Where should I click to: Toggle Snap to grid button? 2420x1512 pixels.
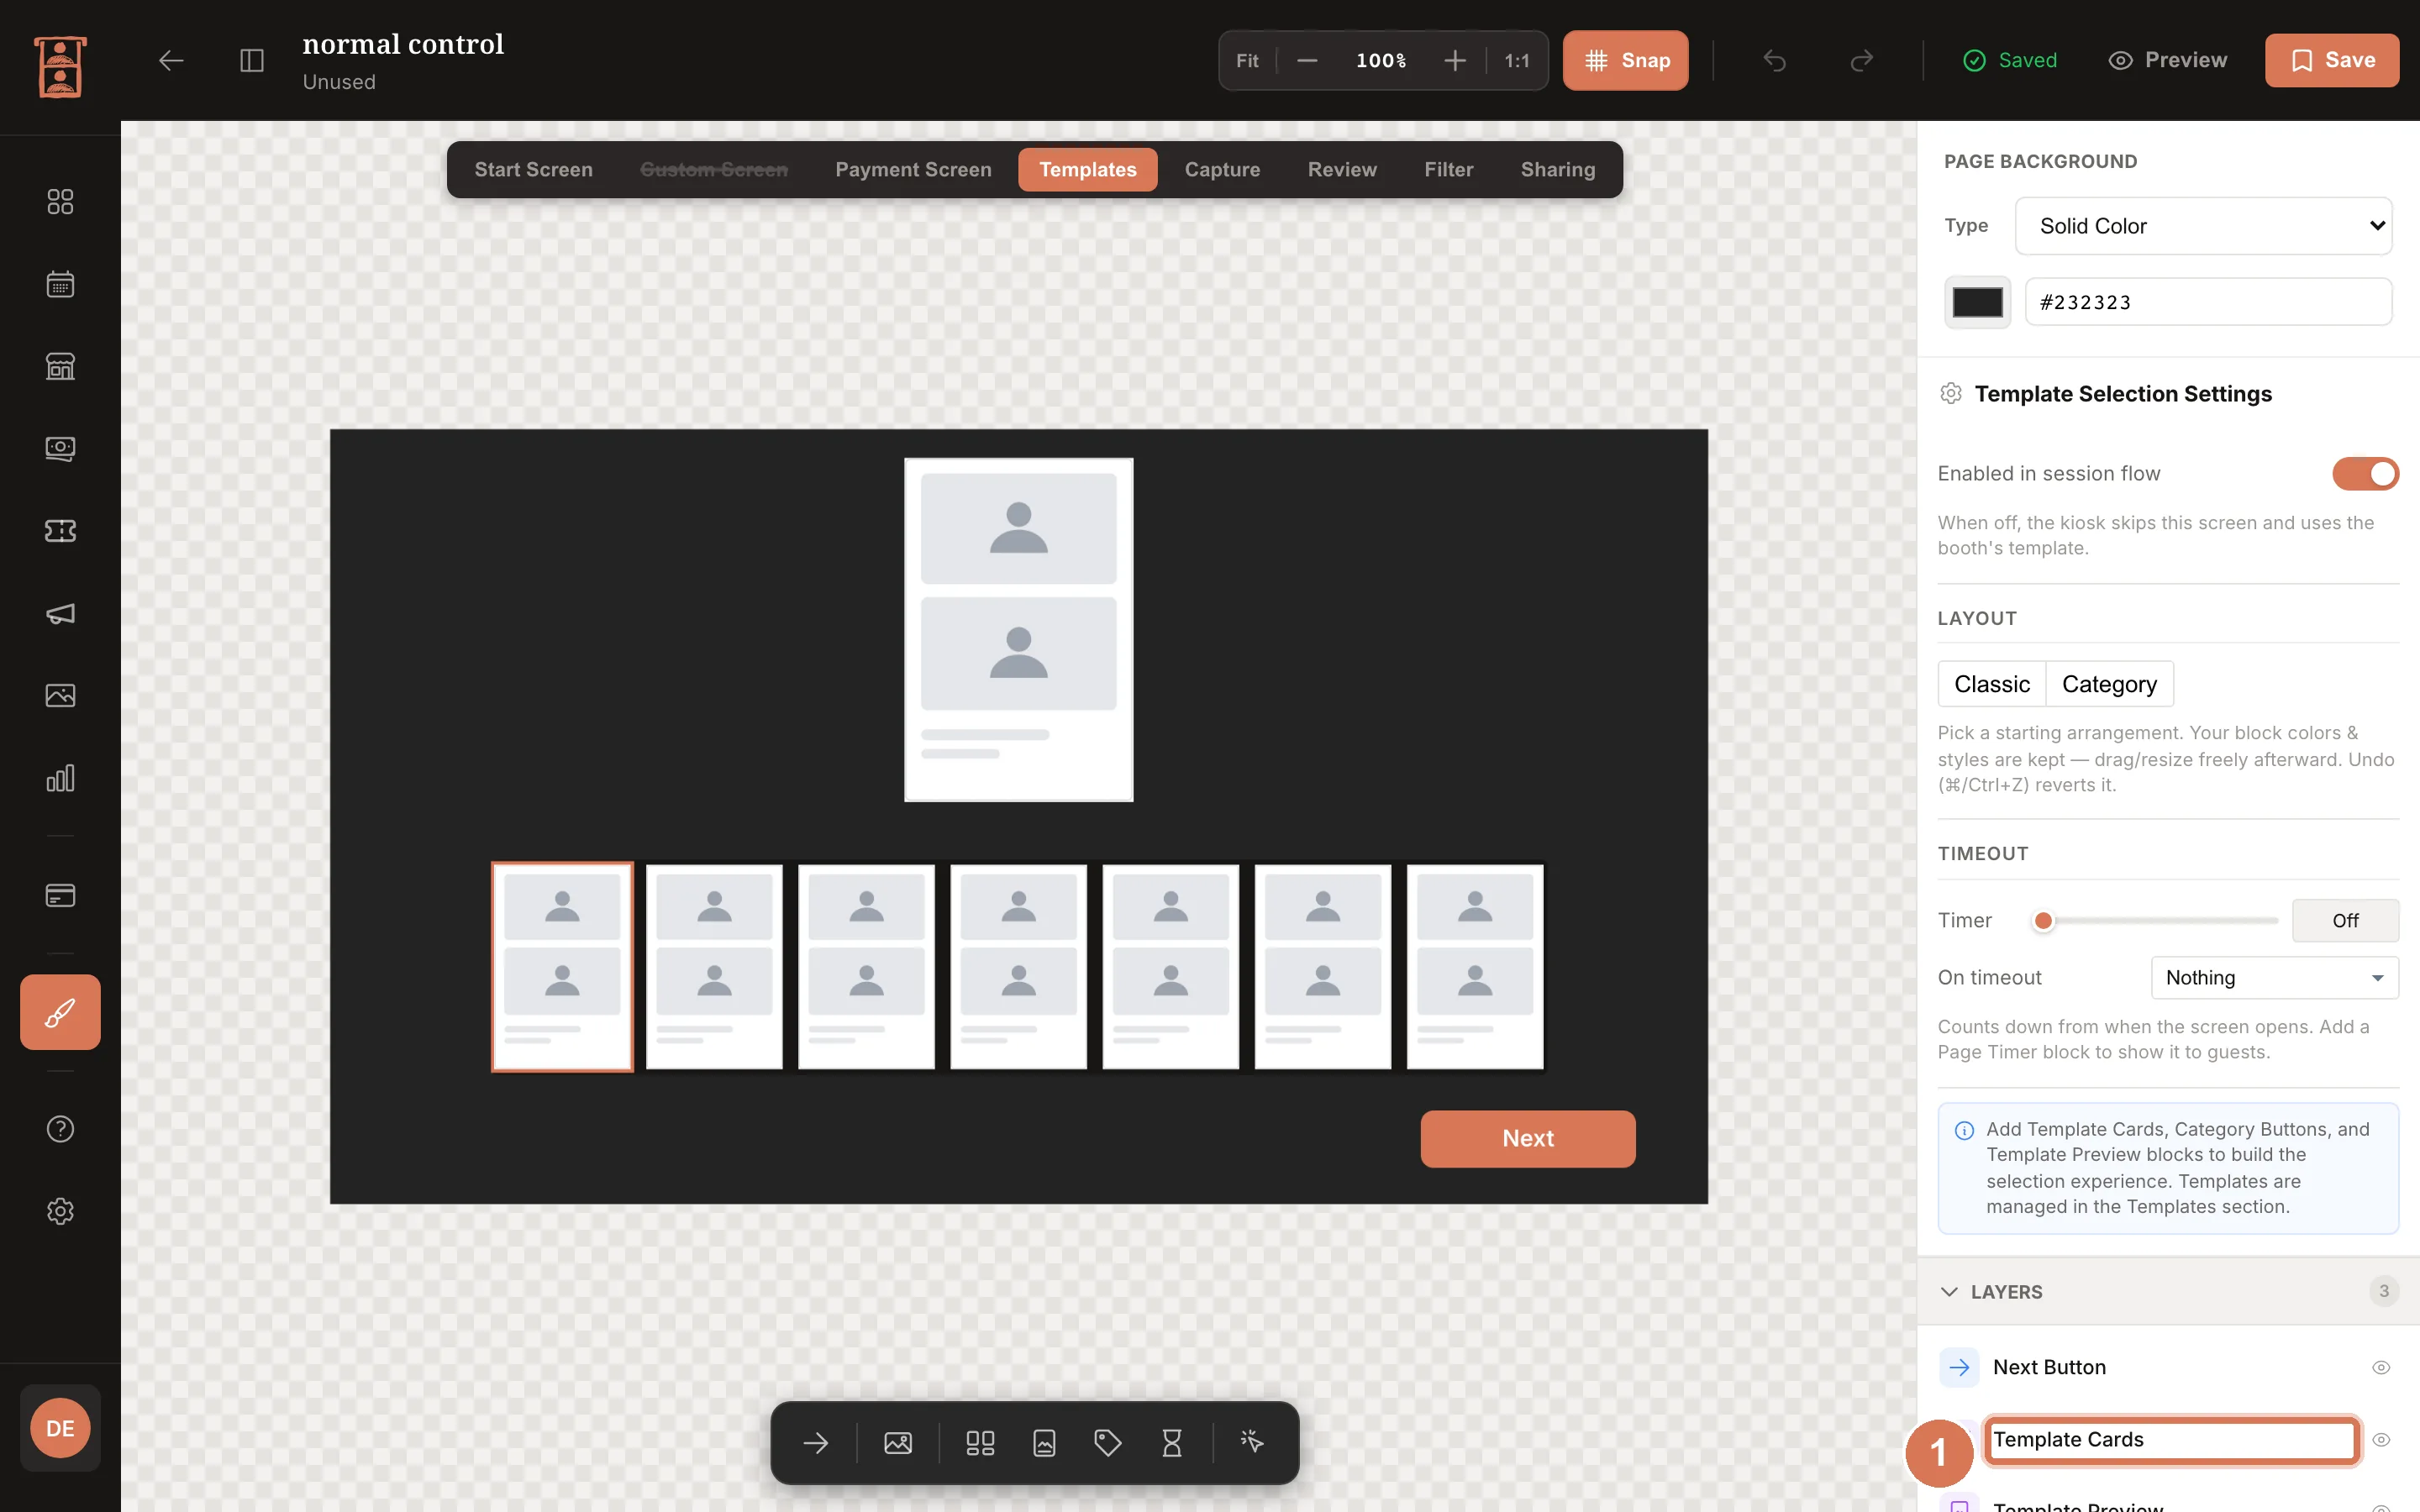1625,60
